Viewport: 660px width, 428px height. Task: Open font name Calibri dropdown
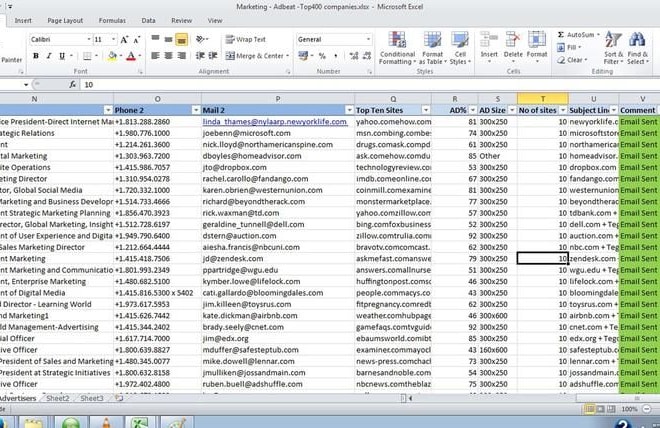(89, 40)
